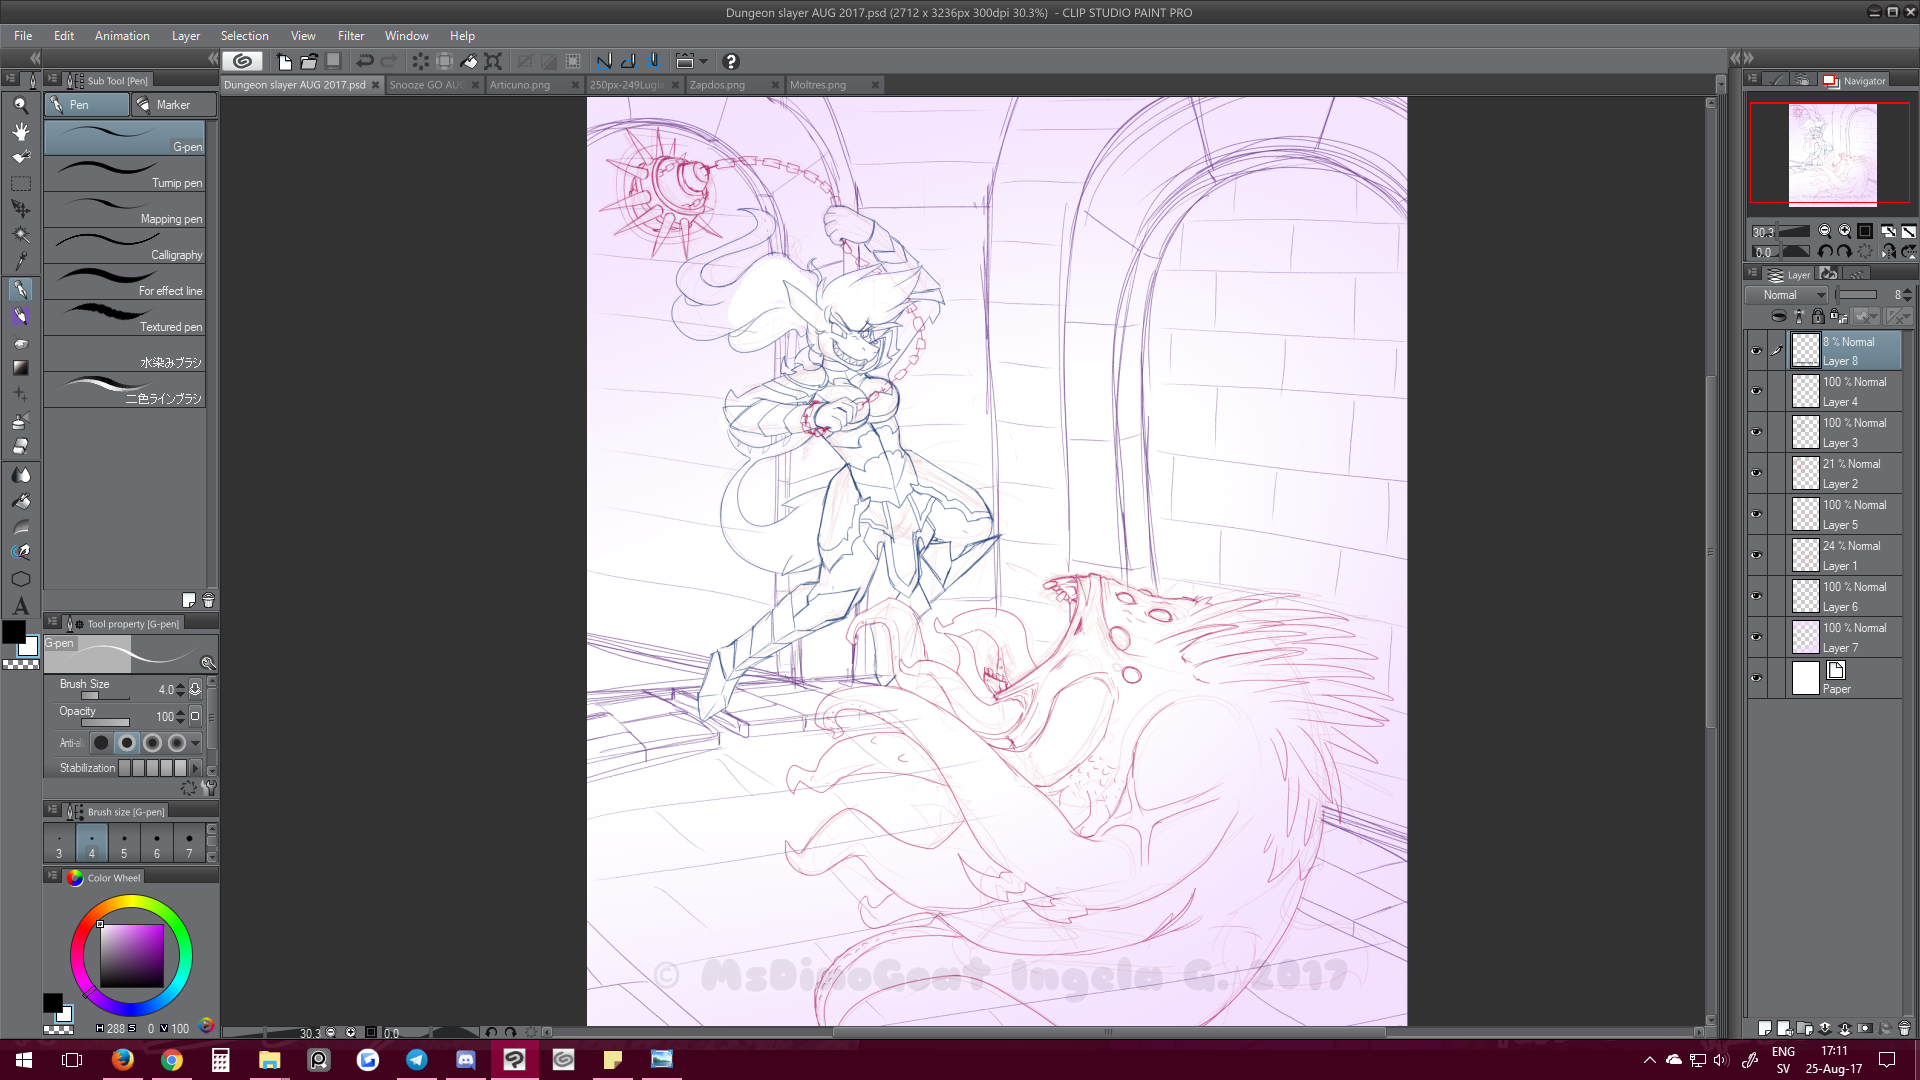Pick the Eyedropper tool
Screen dimensions: 1920x1080
click(20, 261)
